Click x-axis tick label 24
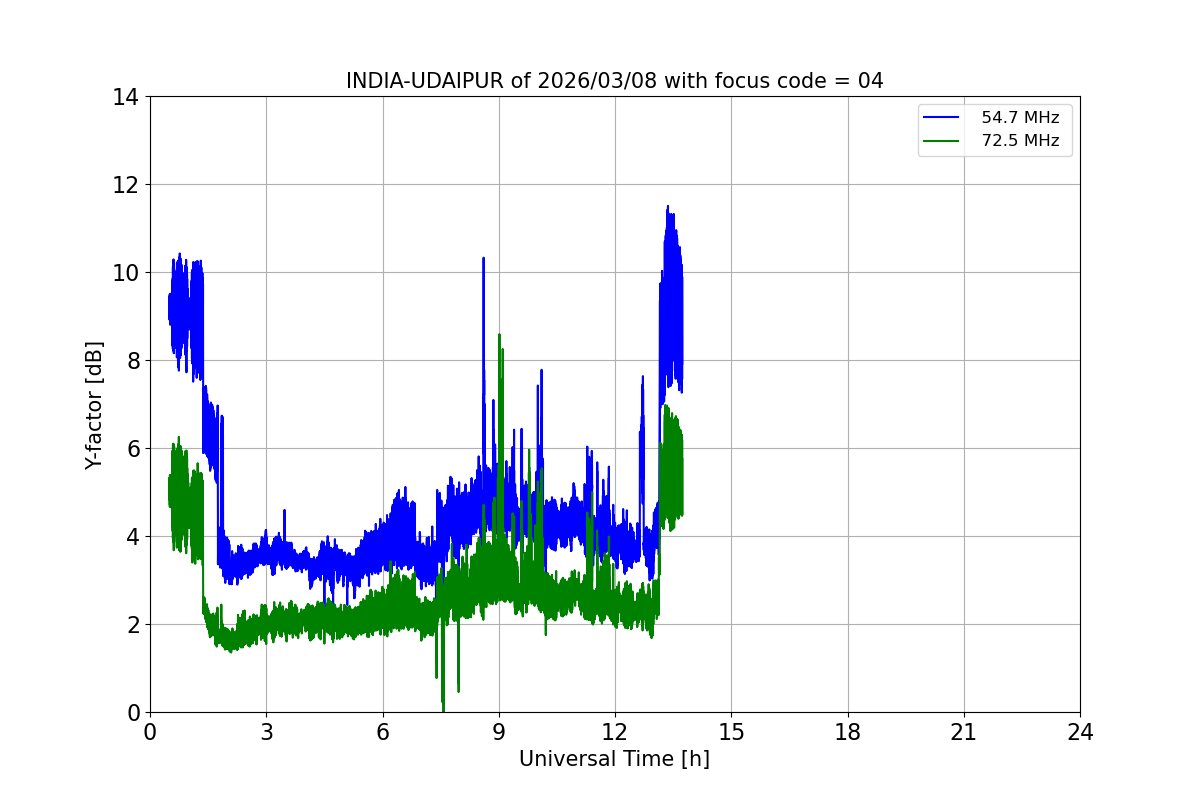The image size is (1200, 800). tap(1080, 732)
